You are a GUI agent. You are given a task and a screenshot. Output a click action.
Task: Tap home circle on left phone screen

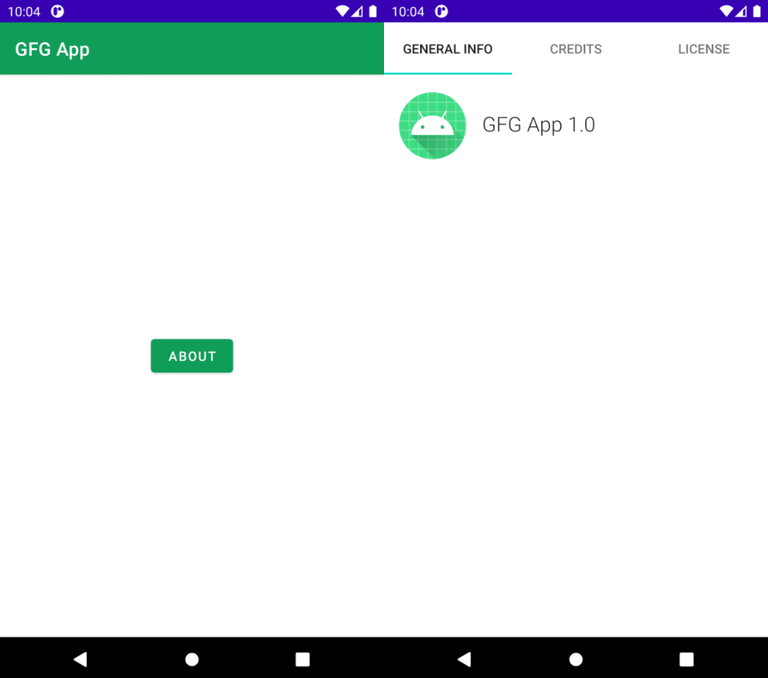point(192,659)
